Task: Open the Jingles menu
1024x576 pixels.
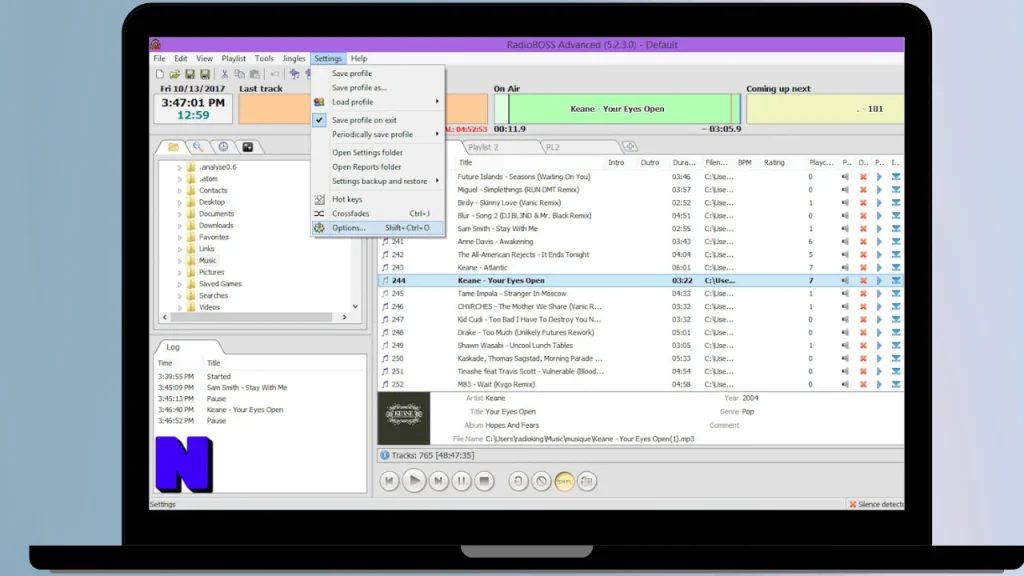Action: coord(294,59)
